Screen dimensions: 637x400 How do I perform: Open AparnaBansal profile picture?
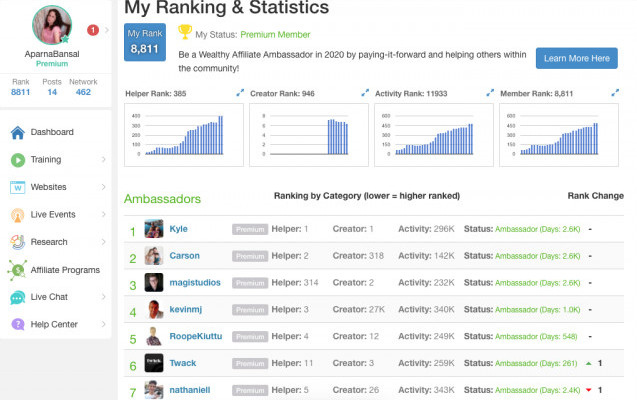(x=52, y=25)
